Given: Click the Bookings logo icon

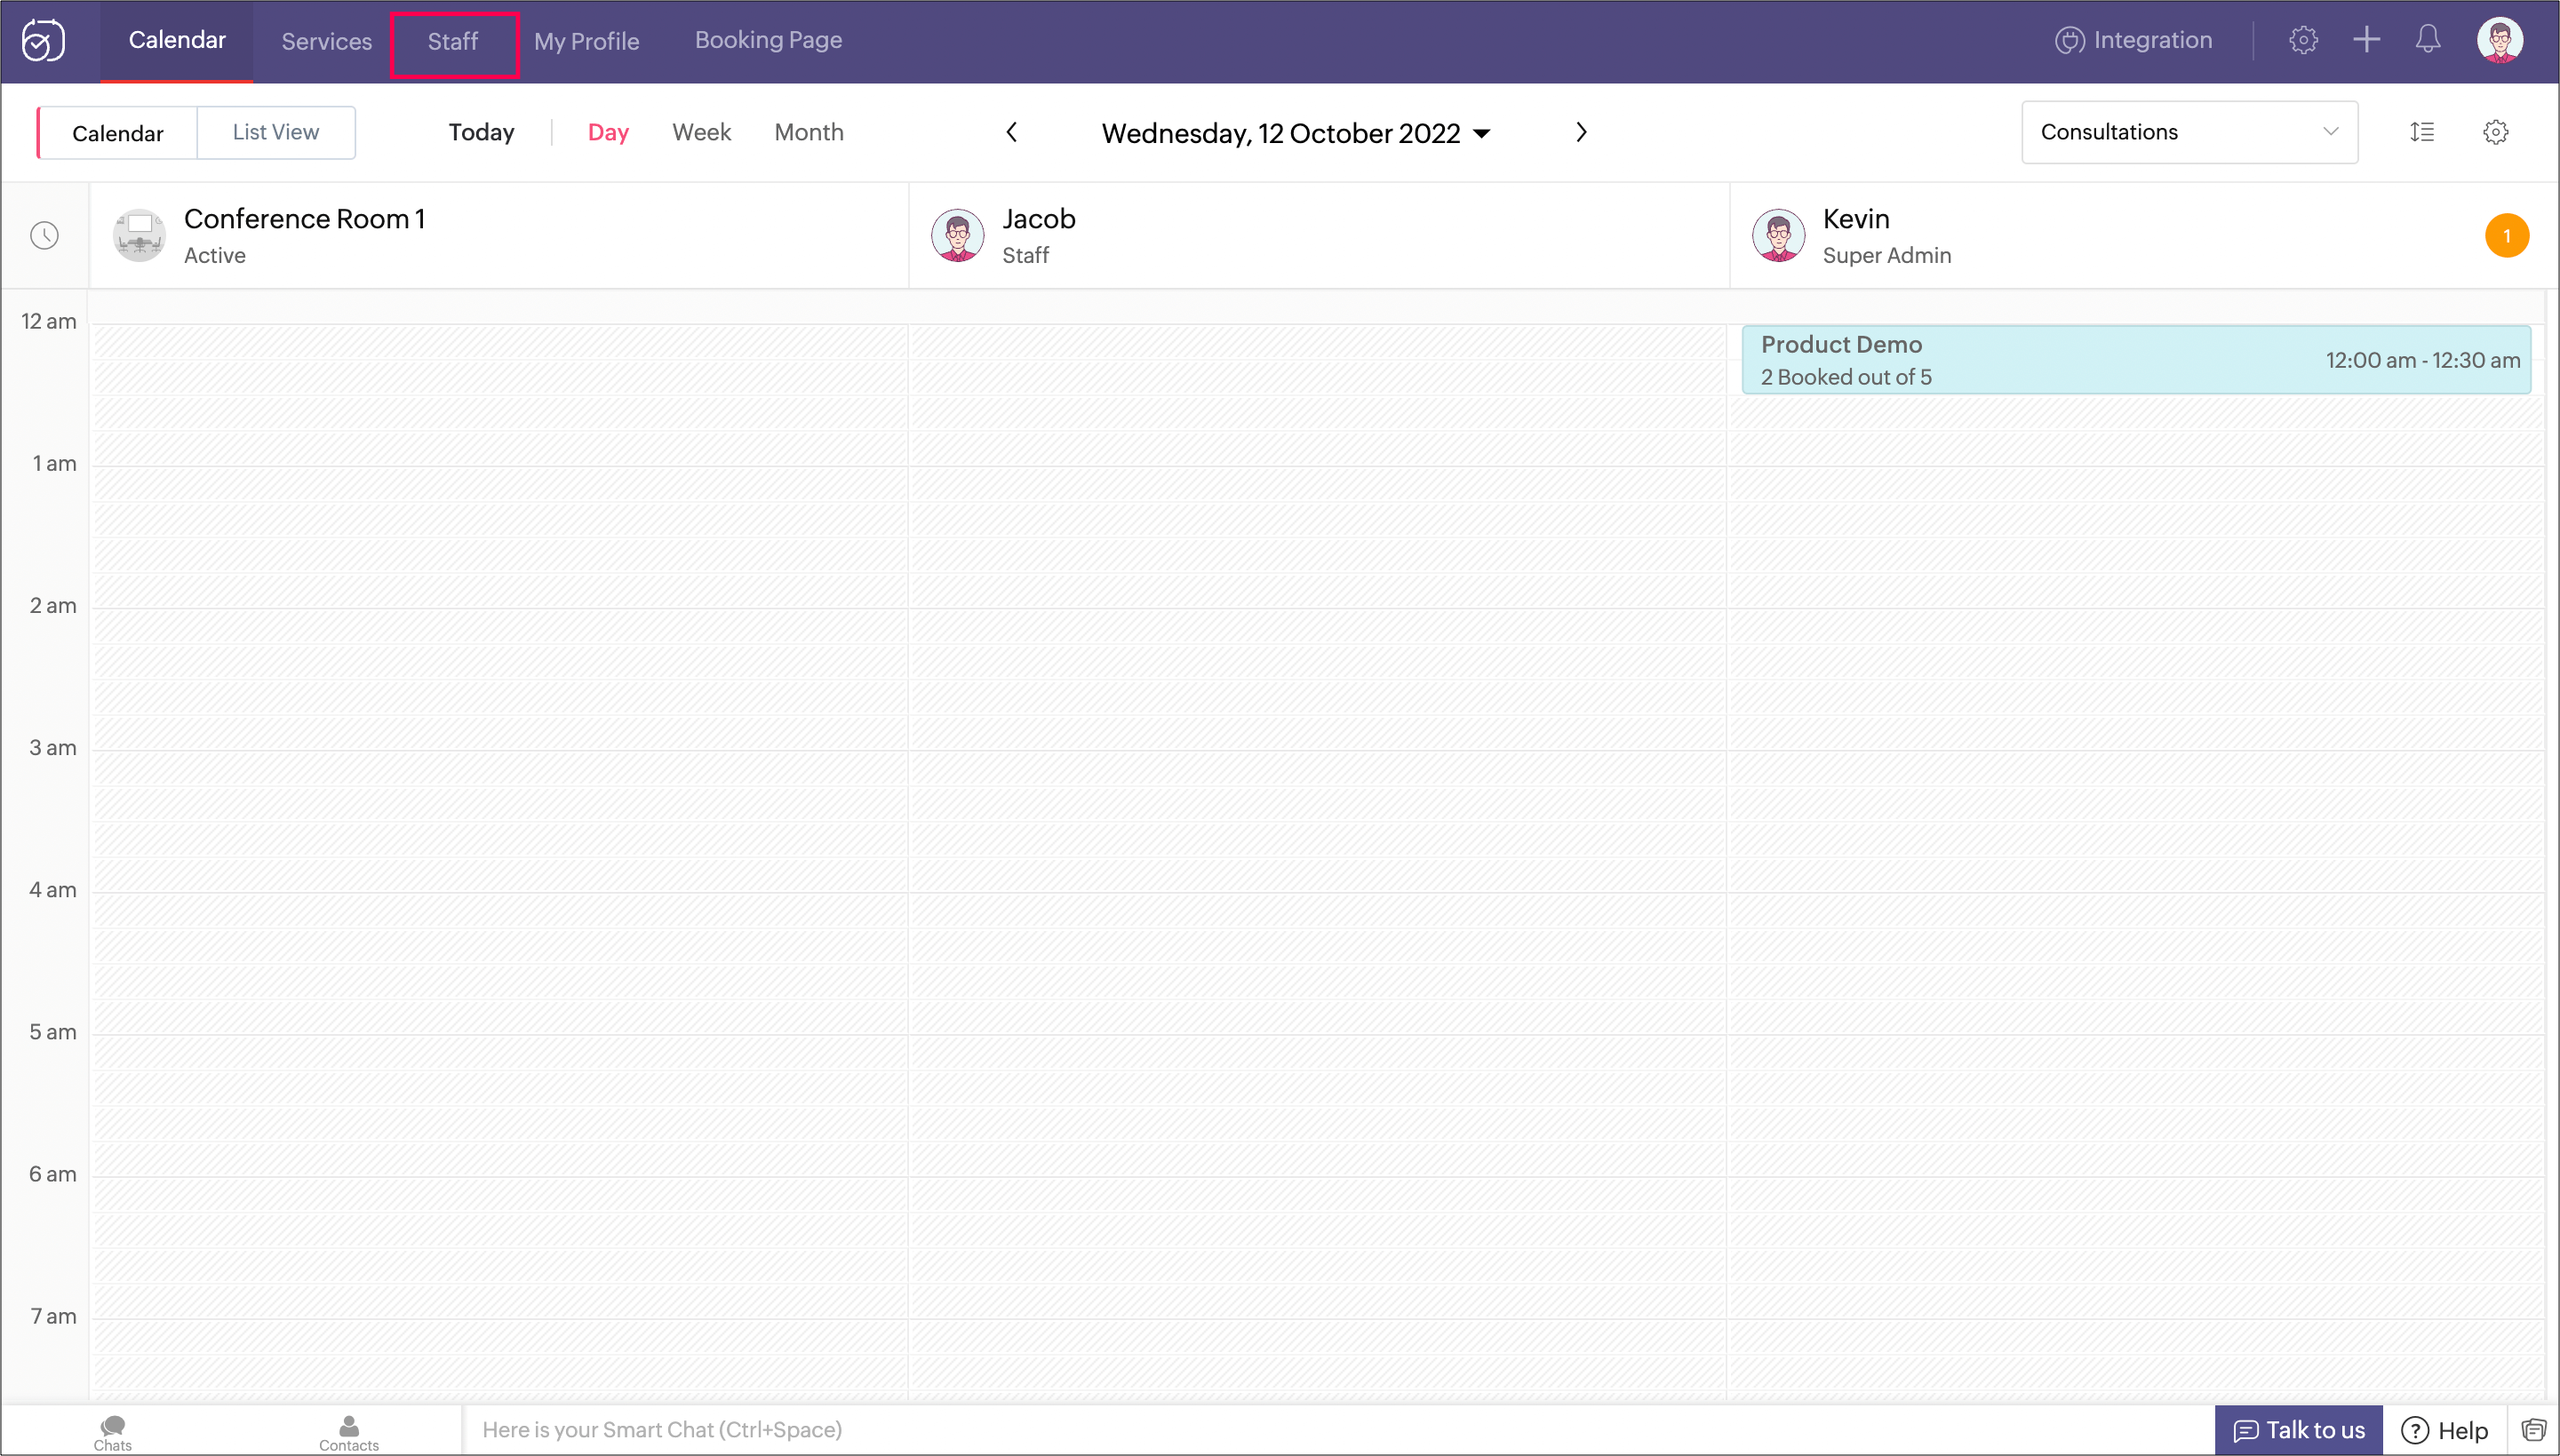Looking at the screenshot, I should 43,41.
